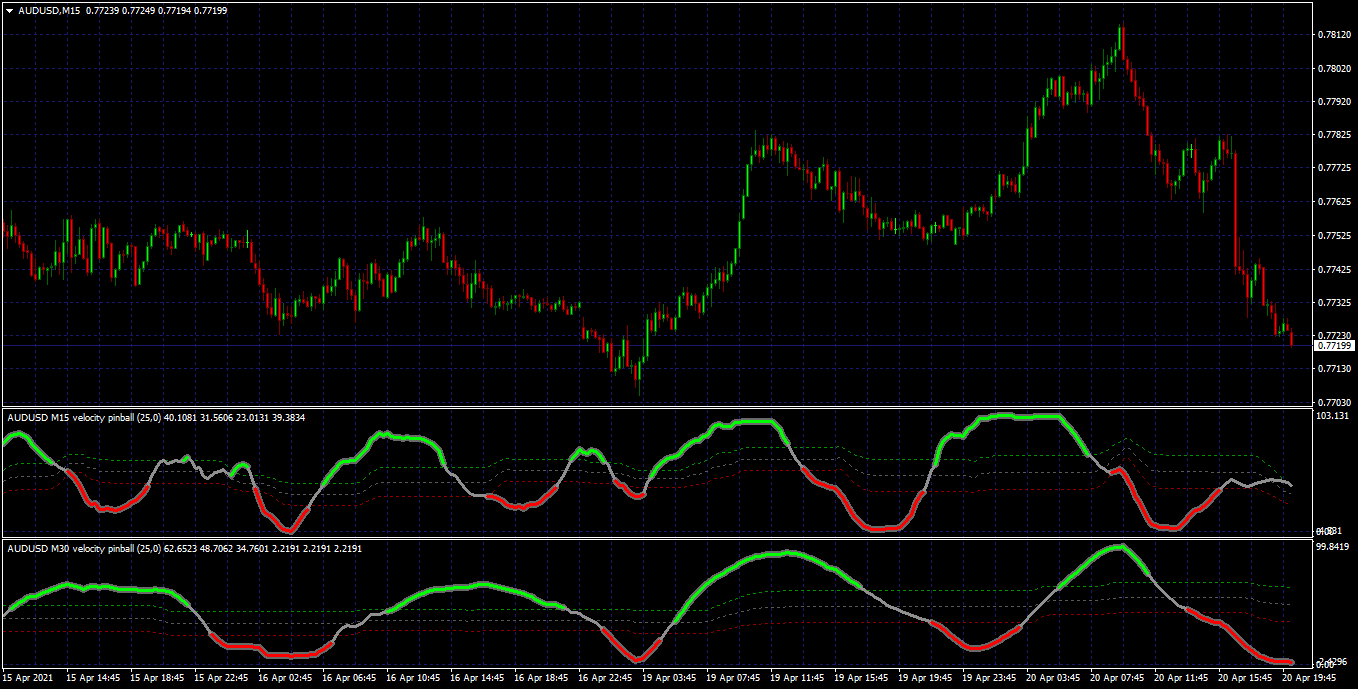
Task: Click the 20 Apr 03:45 time label
Action: (x=1053, y=677)
